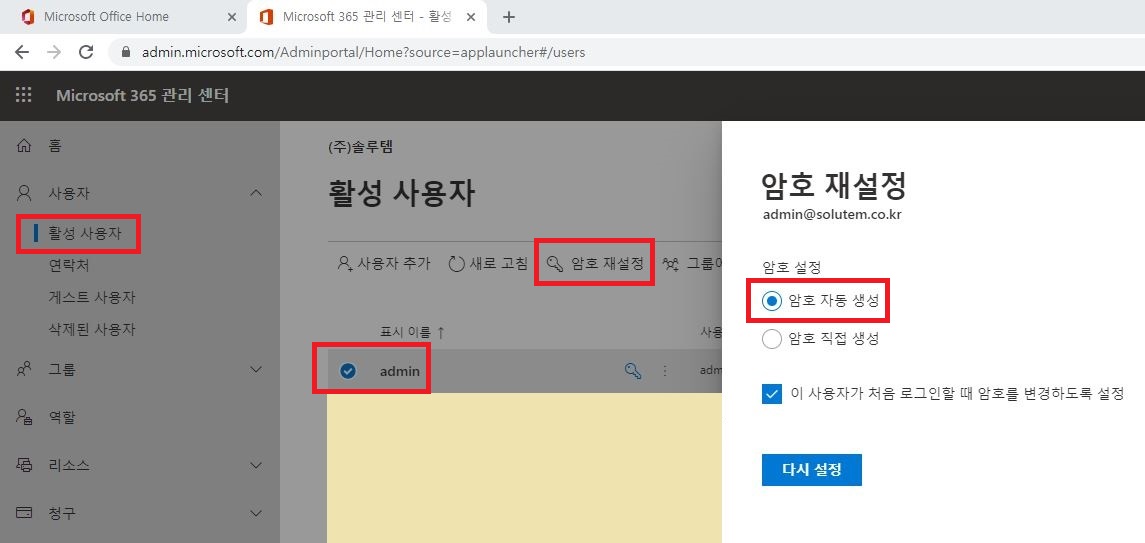Click the 활성 사용자 page heading
1145x543 pixels.
[x=402, y=194]
